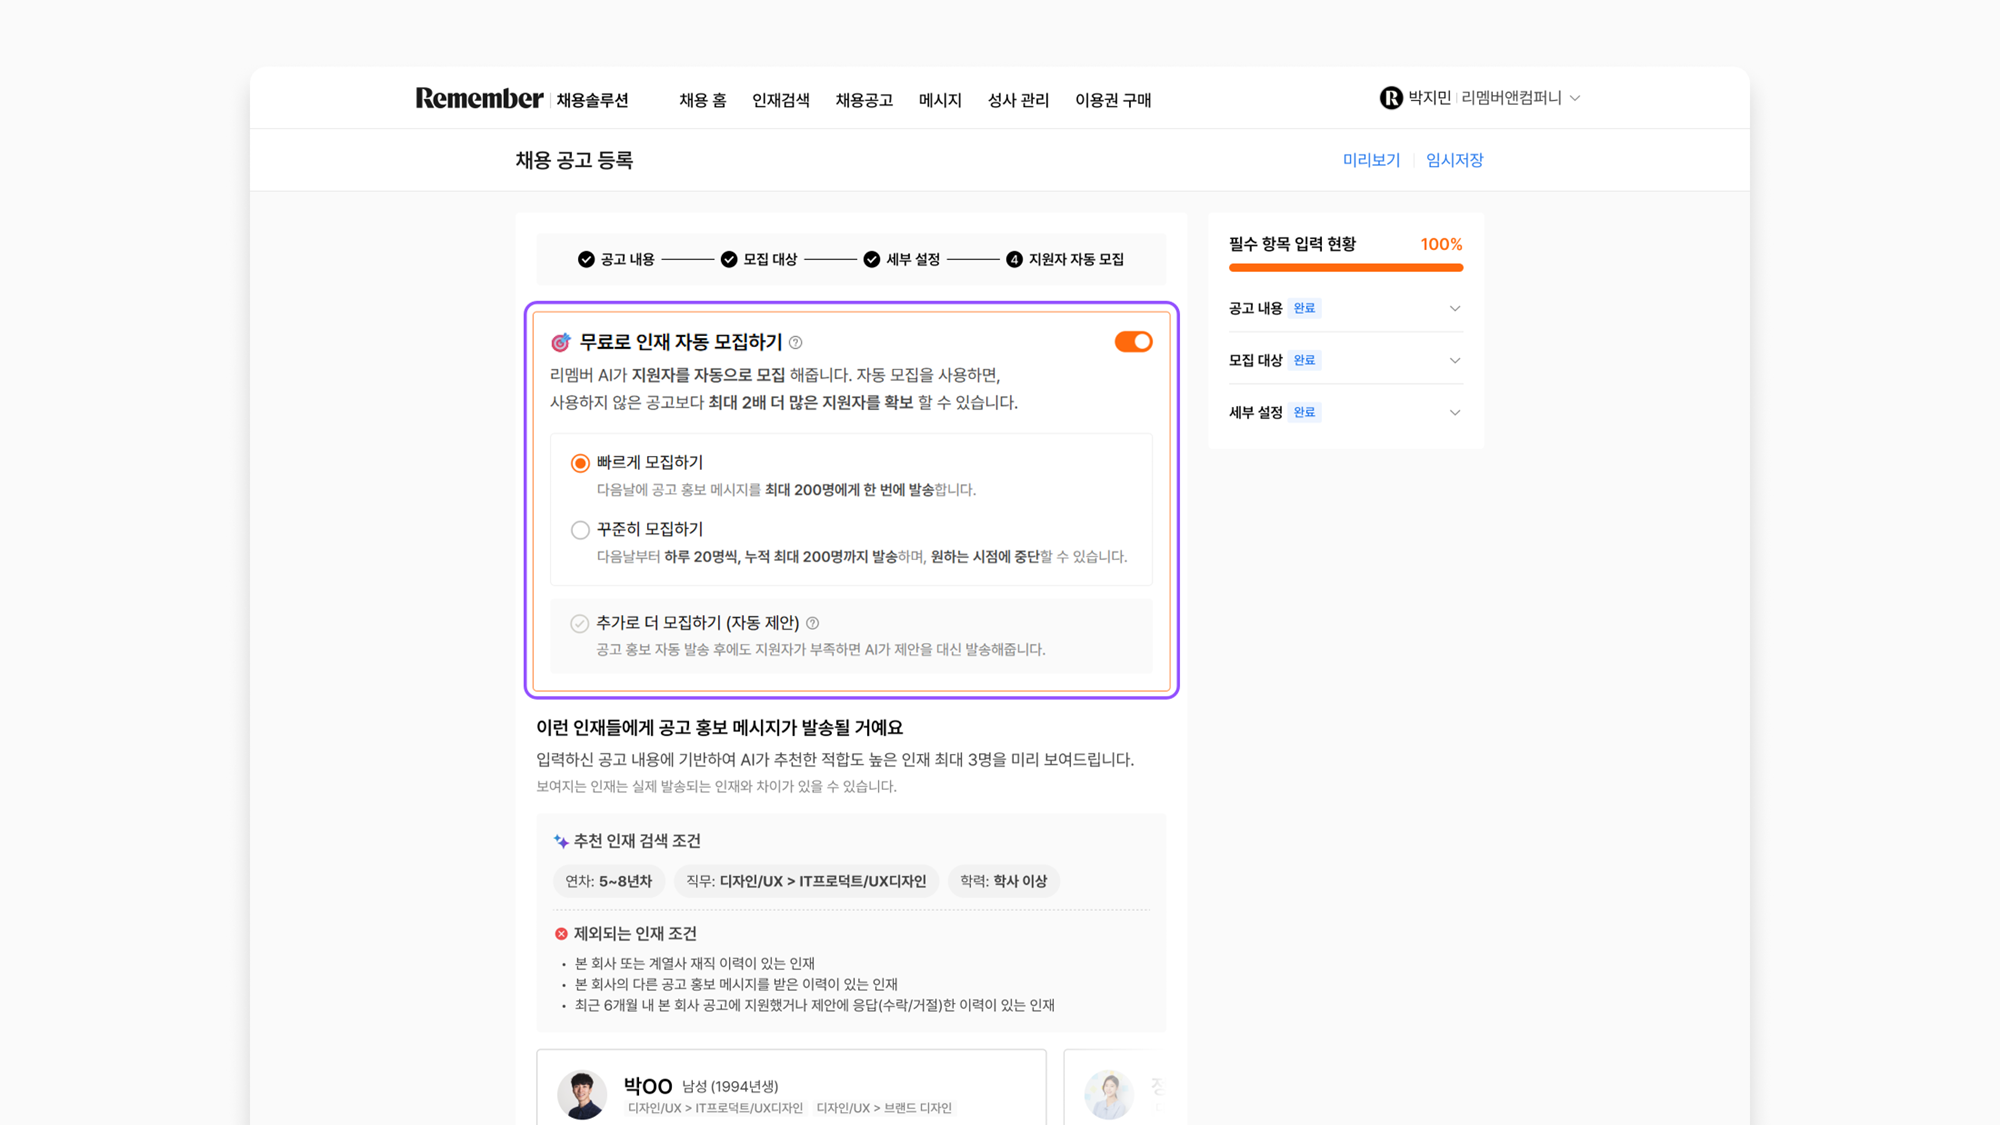Click the help icon next to 추가로 더 모집하기
Viewport: 2000px width, 1125px height.
813,623
